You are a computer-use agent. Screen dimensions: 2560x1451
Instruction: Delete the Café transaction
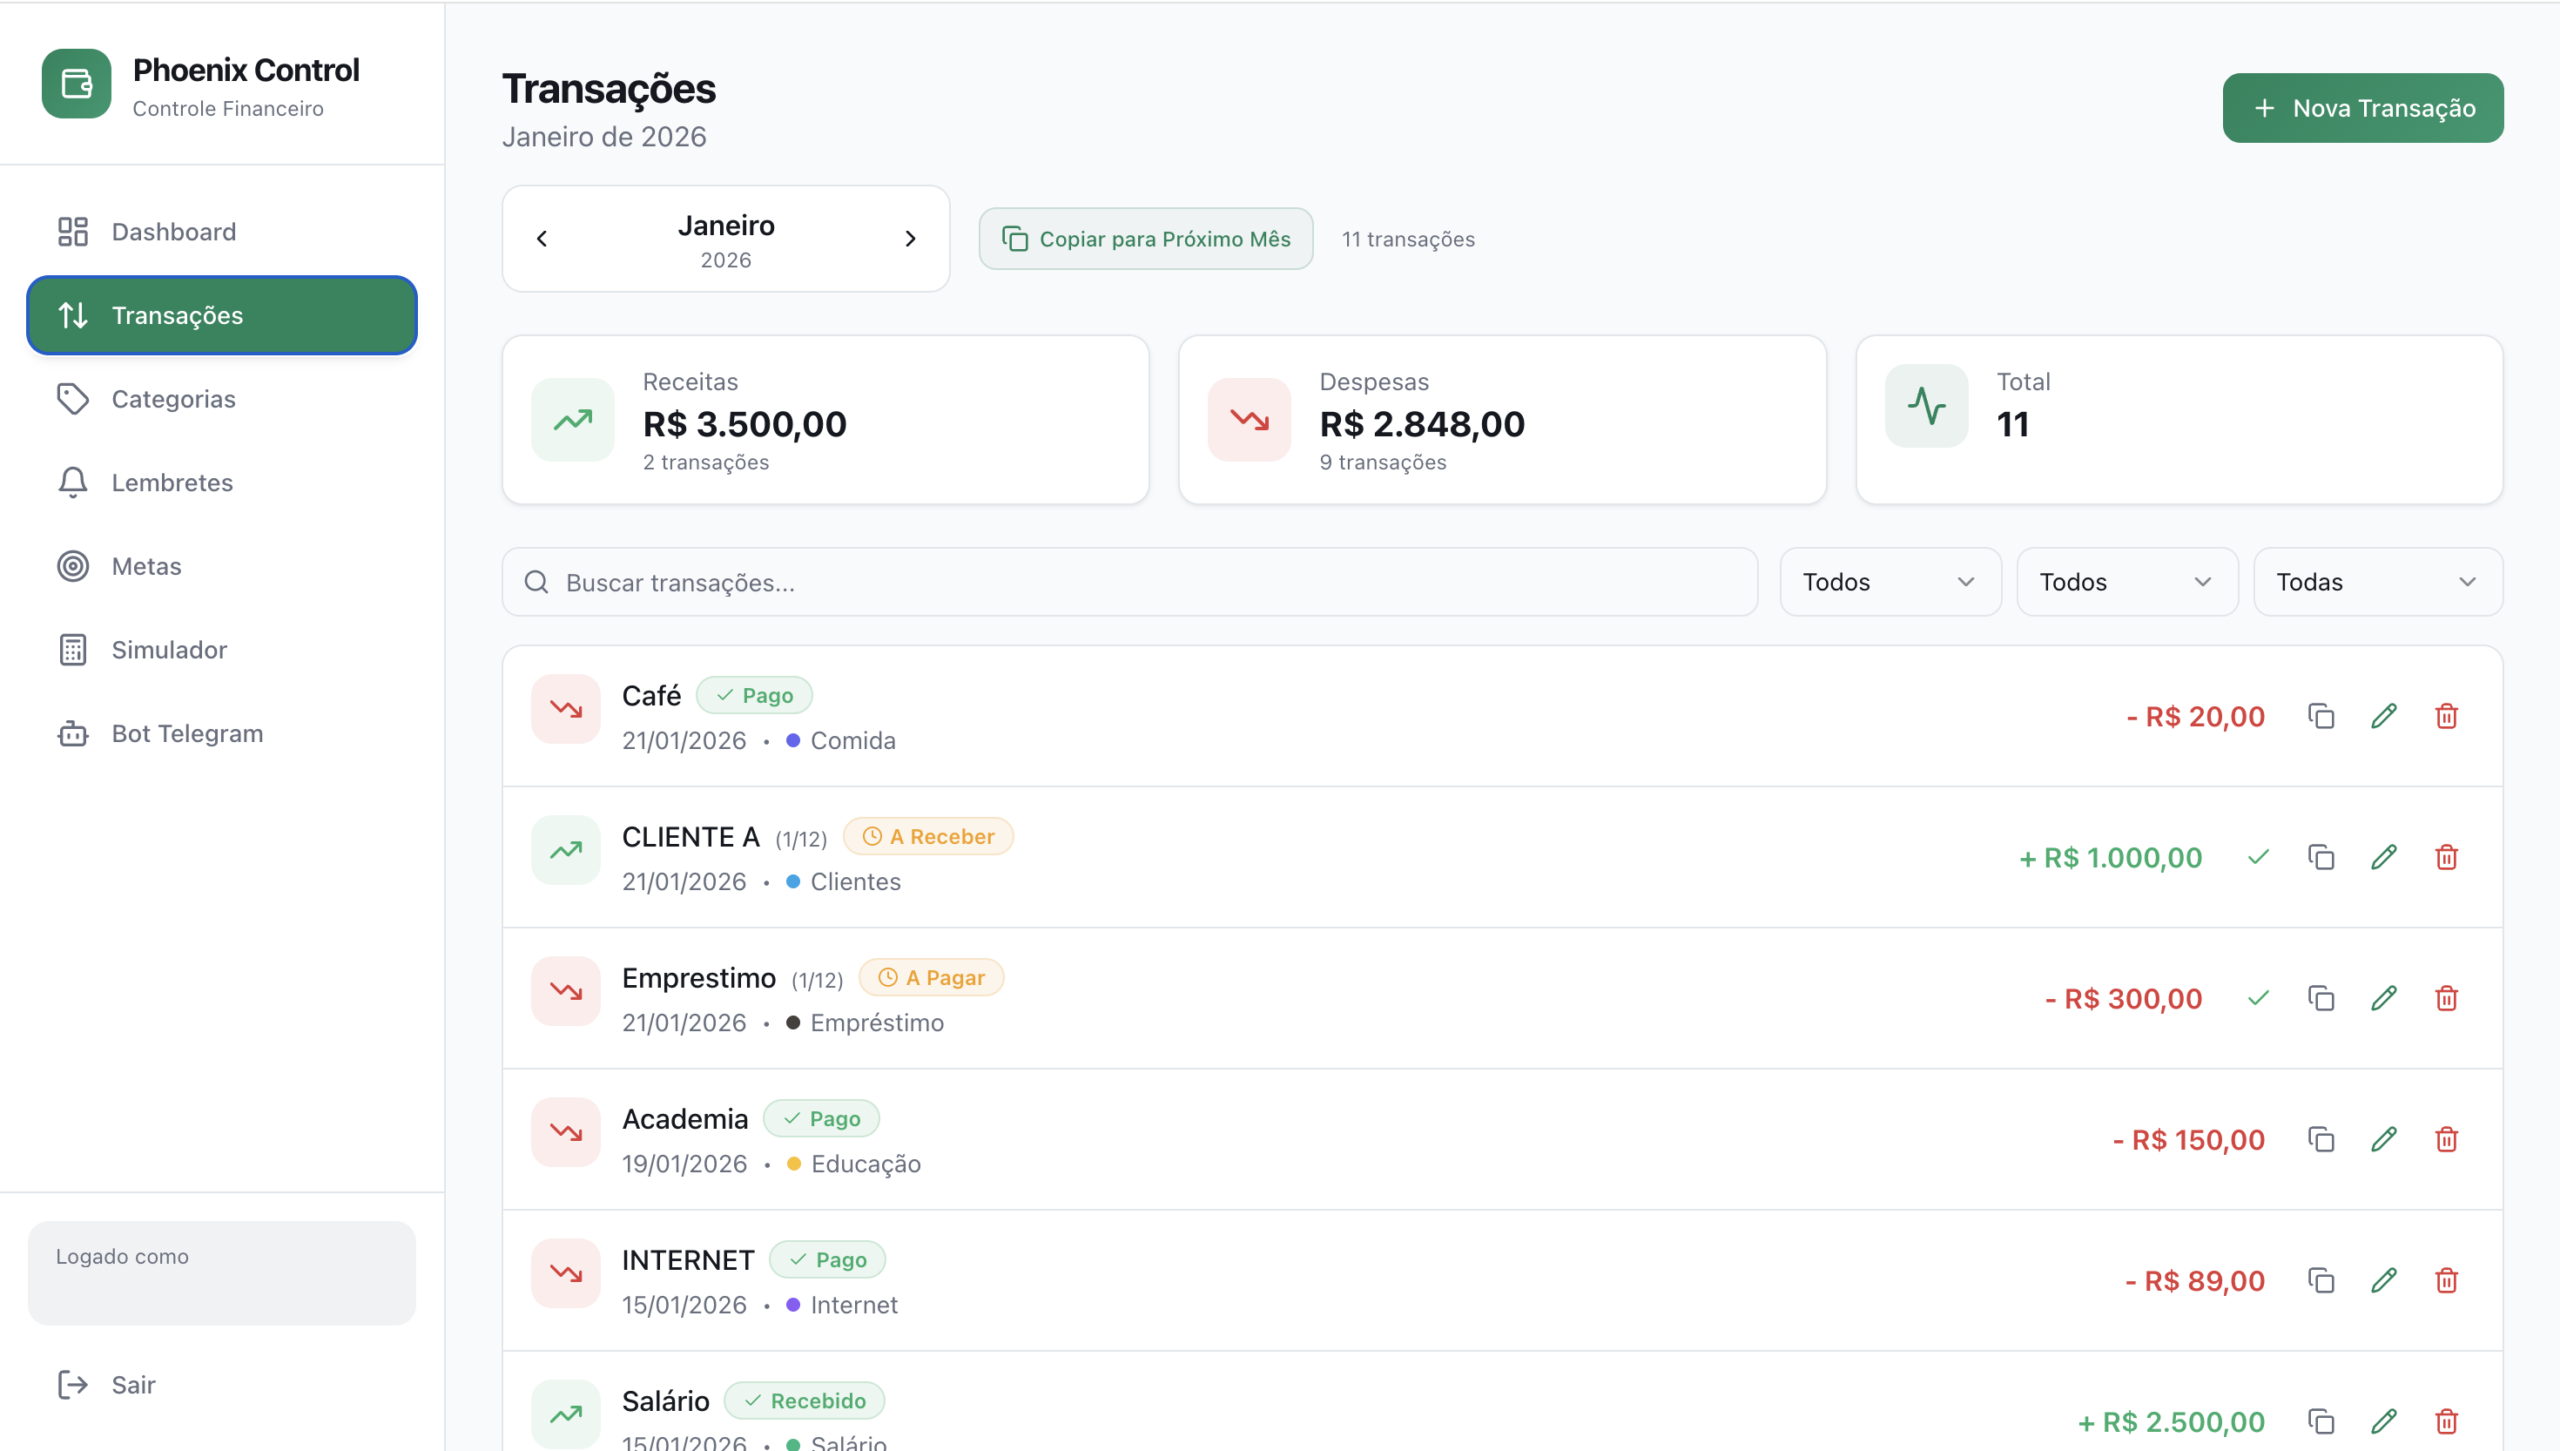tap(2447, 717)
